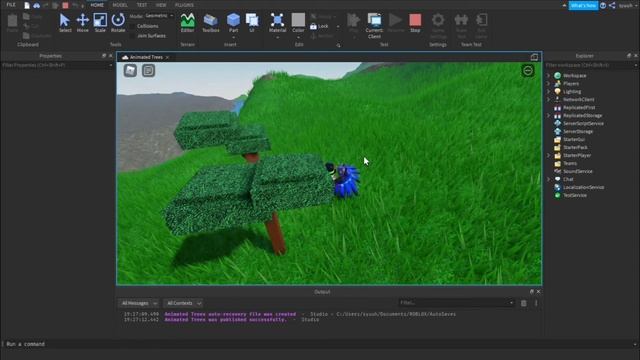Select ServerScriptService in Explorer
Image resolution: width=640 pixels, height=360 pixels.
click(583, 124)
